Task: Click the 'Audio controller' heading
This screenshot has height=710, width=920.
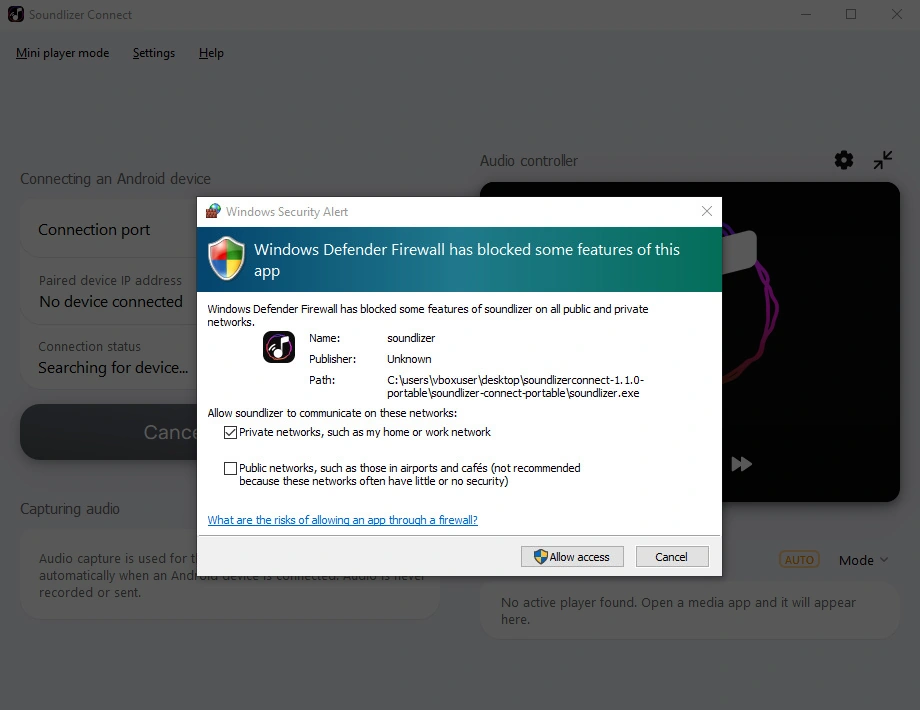Action: pos(529,161)
